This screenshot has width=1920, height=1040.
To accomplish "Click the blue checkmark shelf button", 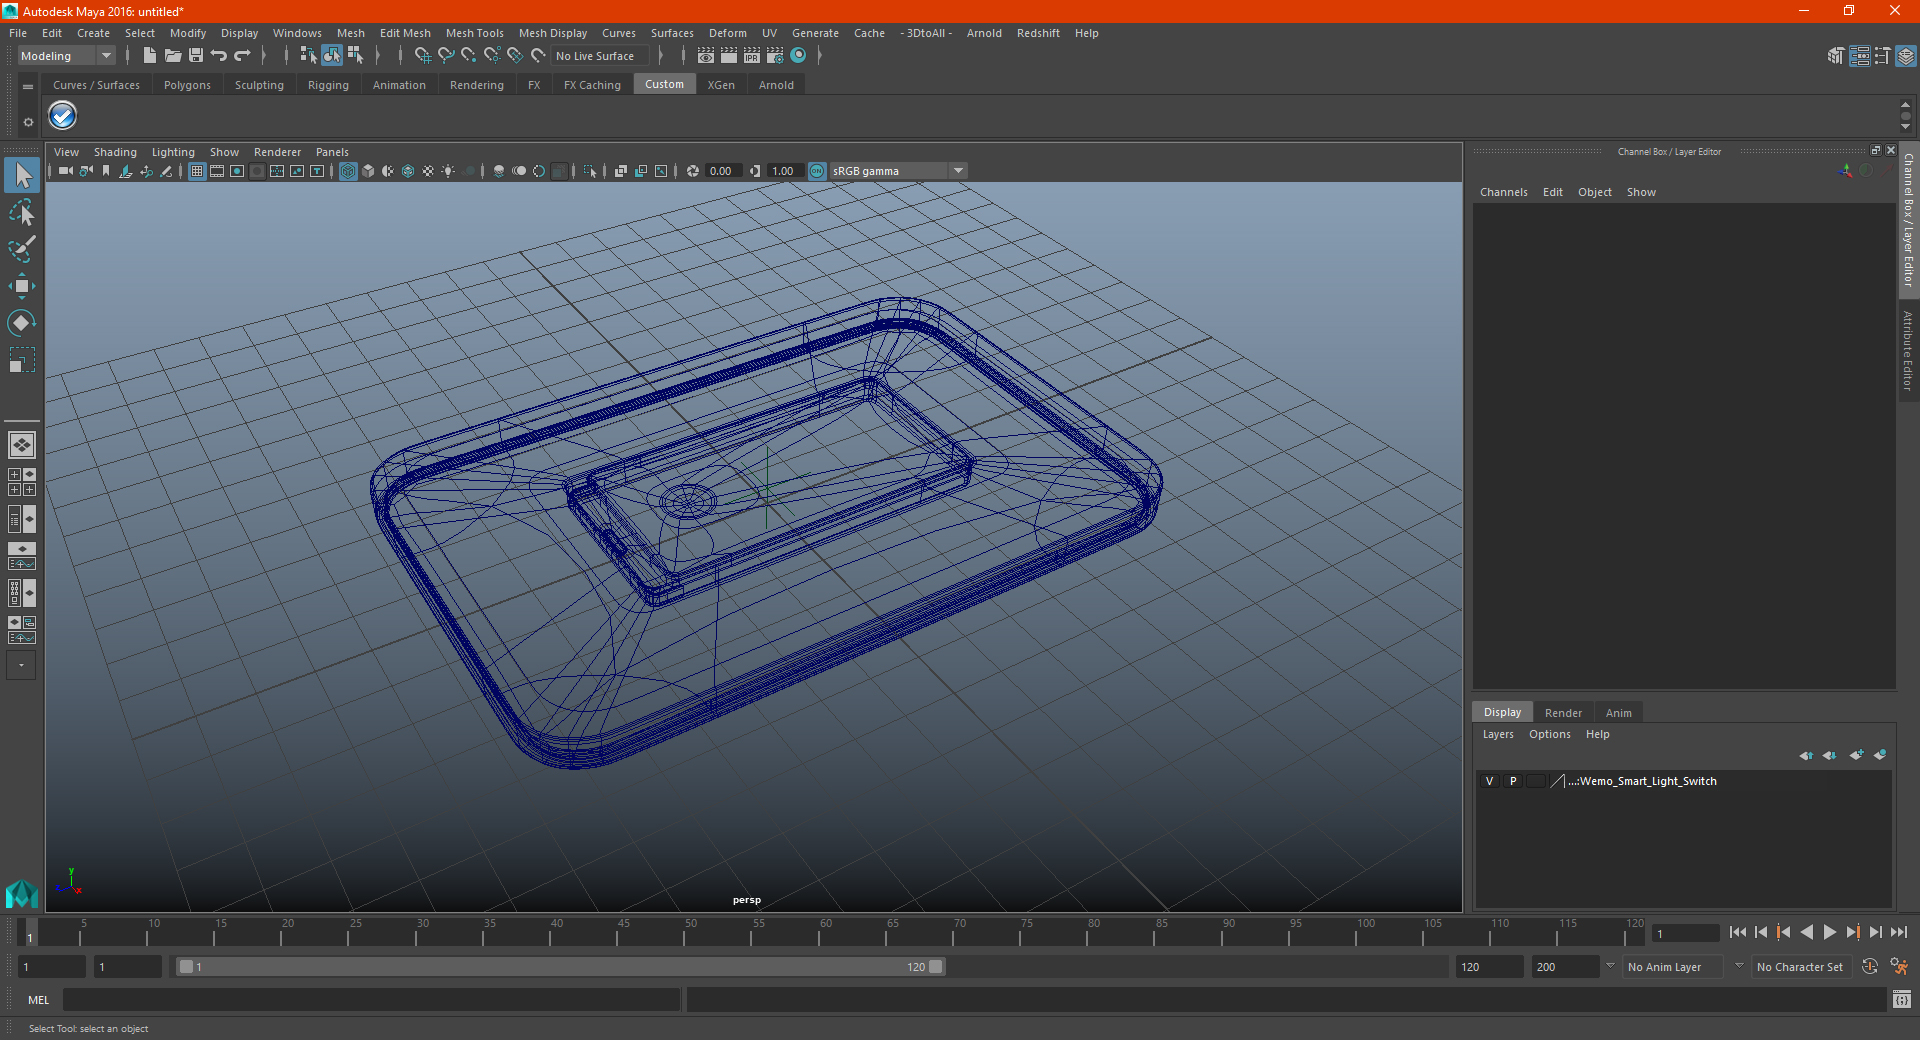I will [63, 116].
